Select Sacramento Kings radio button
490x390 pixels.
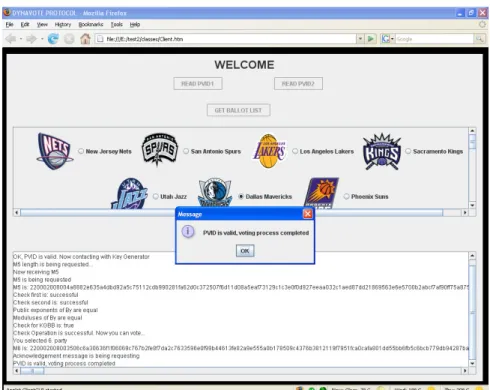click(x=408, y=151)
